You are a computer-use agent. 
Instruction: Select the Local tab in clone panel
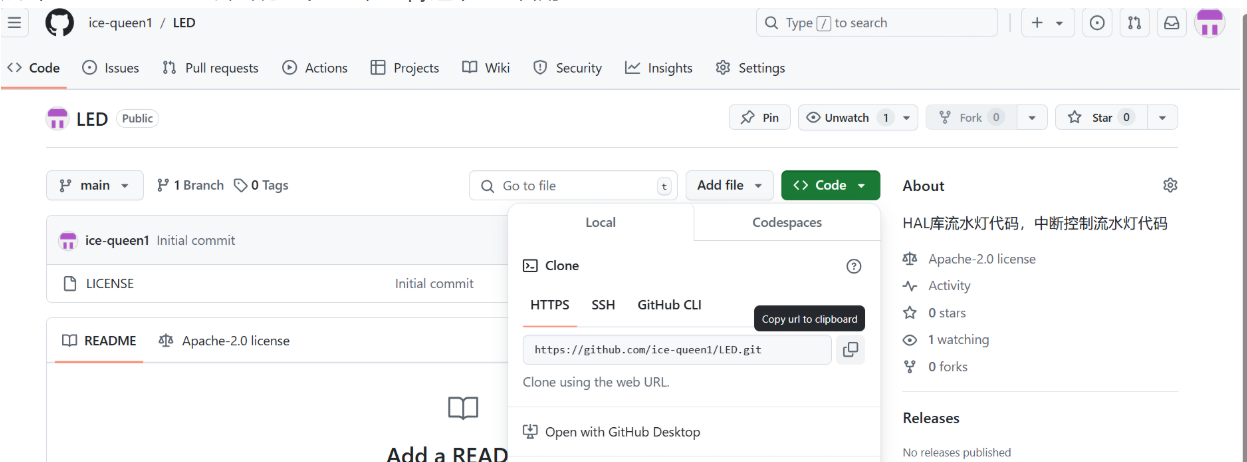coord(600,222)
